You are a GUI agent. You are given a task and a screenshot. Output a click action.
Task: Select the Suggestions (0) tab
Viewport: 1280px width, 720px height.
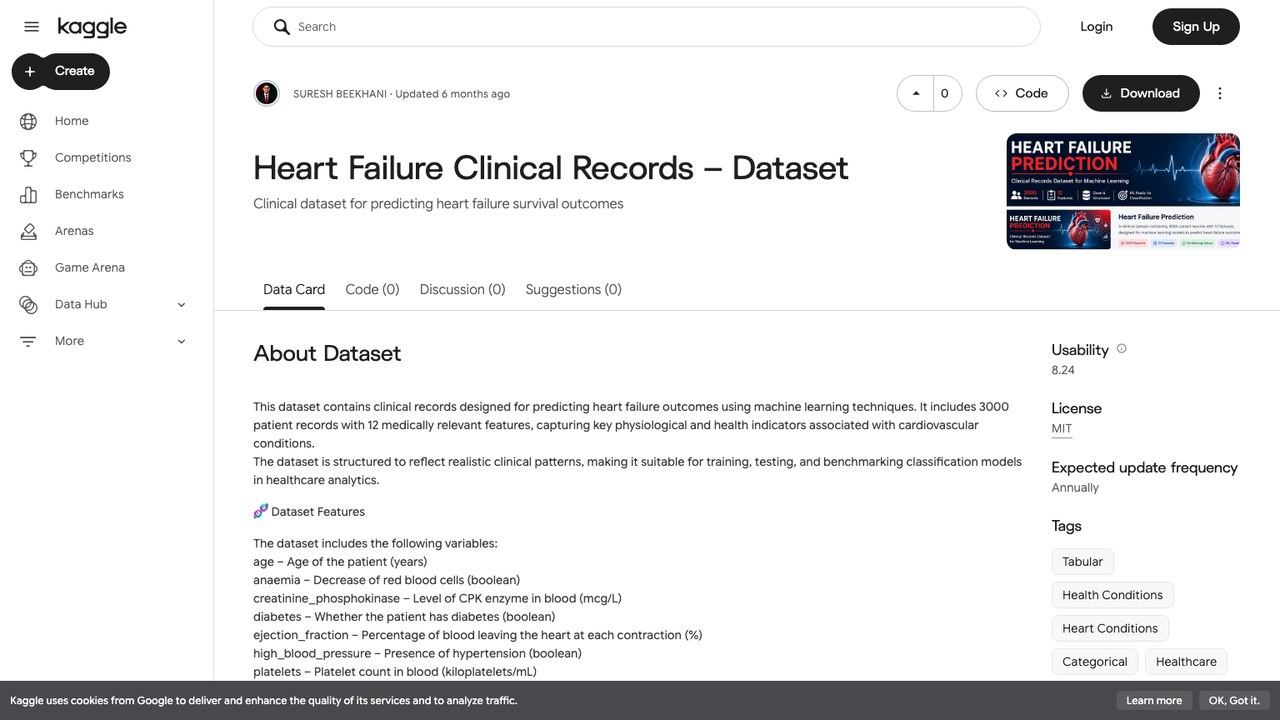point(573,289)
